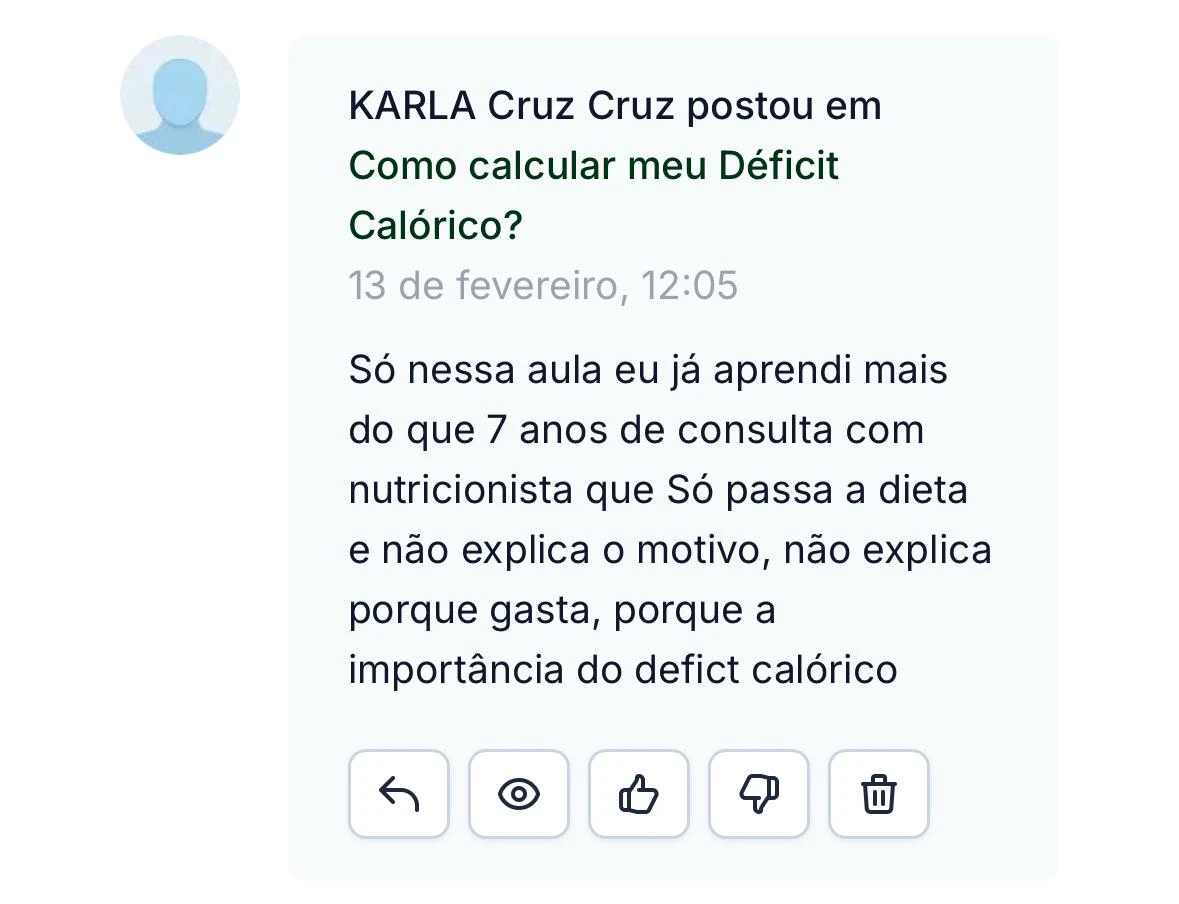Click the word "Calórico?" in the lesson title

[x=436, y=226]
